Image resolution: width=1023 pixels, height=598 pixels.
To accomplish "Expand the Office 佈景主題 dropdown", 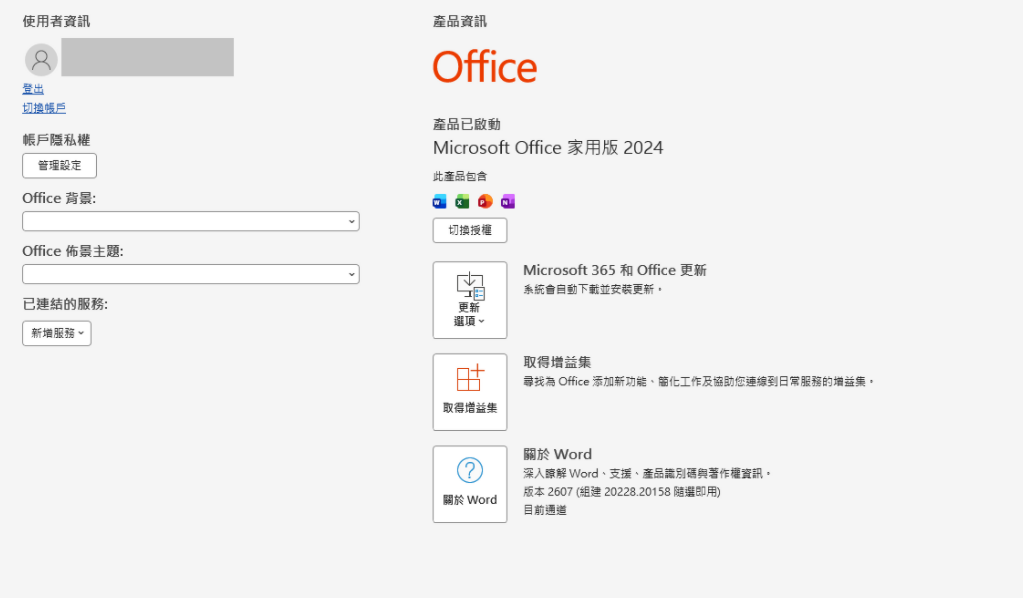I will [x=191, y=274].
